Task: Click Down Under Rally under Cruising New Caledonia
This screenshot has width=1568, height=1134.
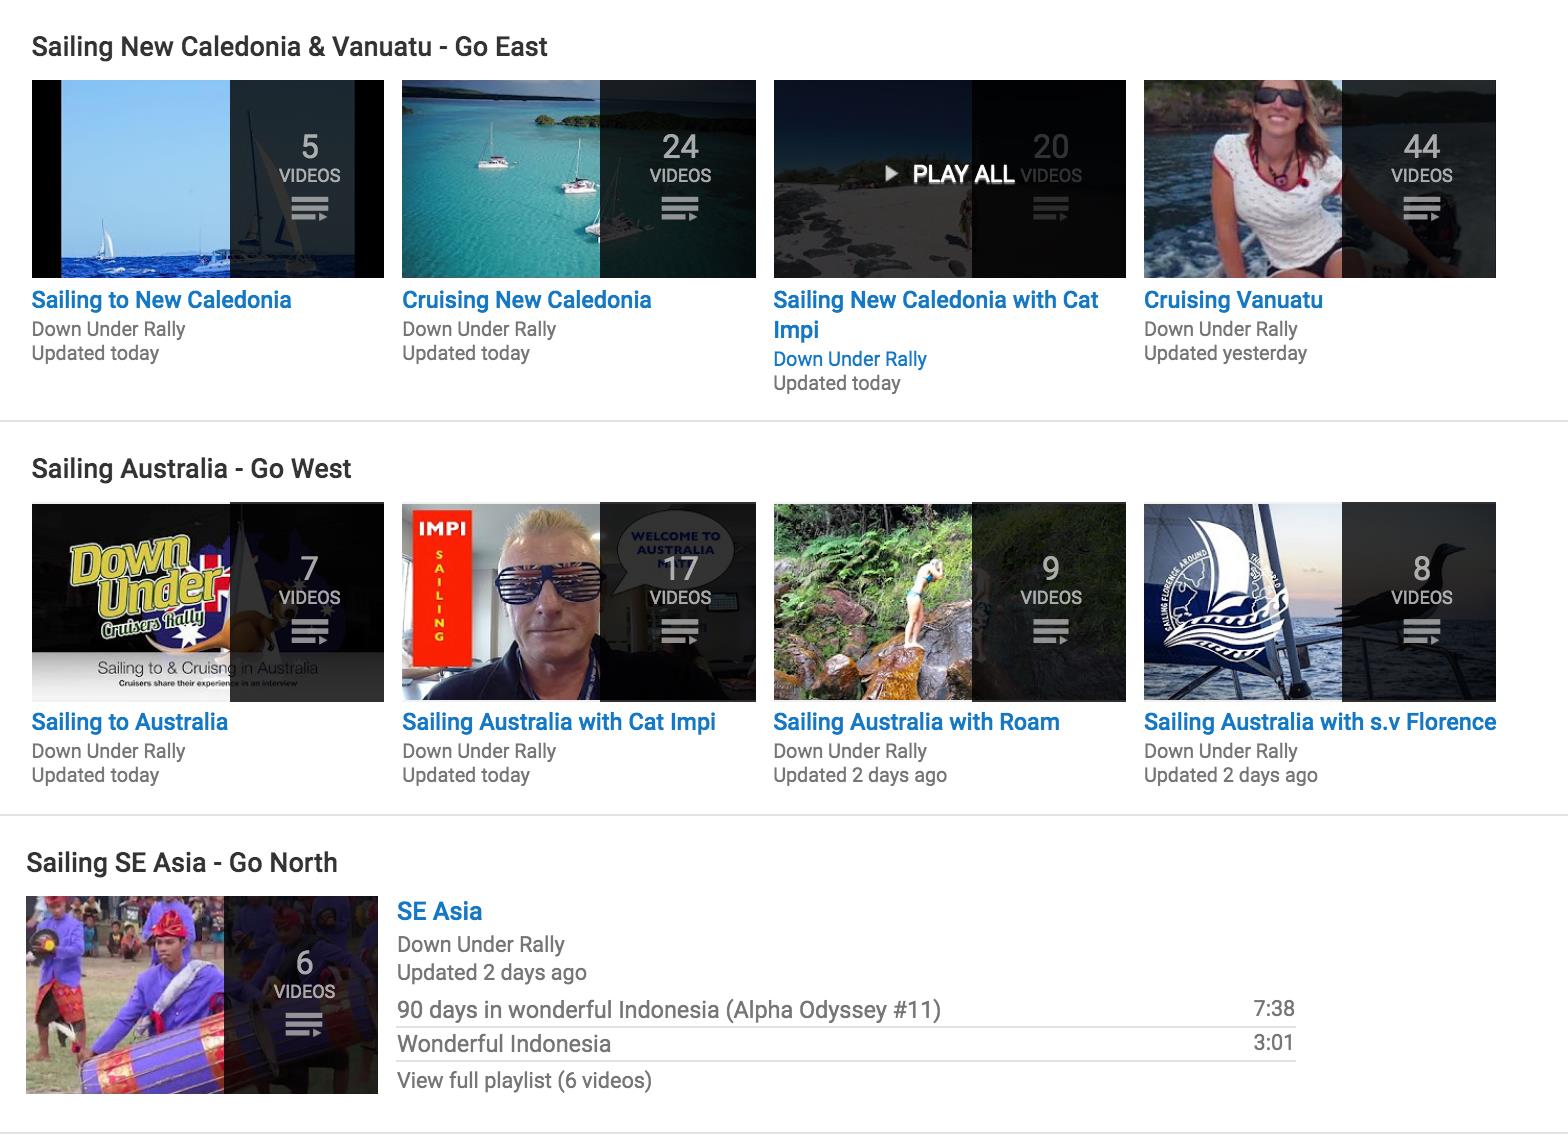Action: [479, 329]
